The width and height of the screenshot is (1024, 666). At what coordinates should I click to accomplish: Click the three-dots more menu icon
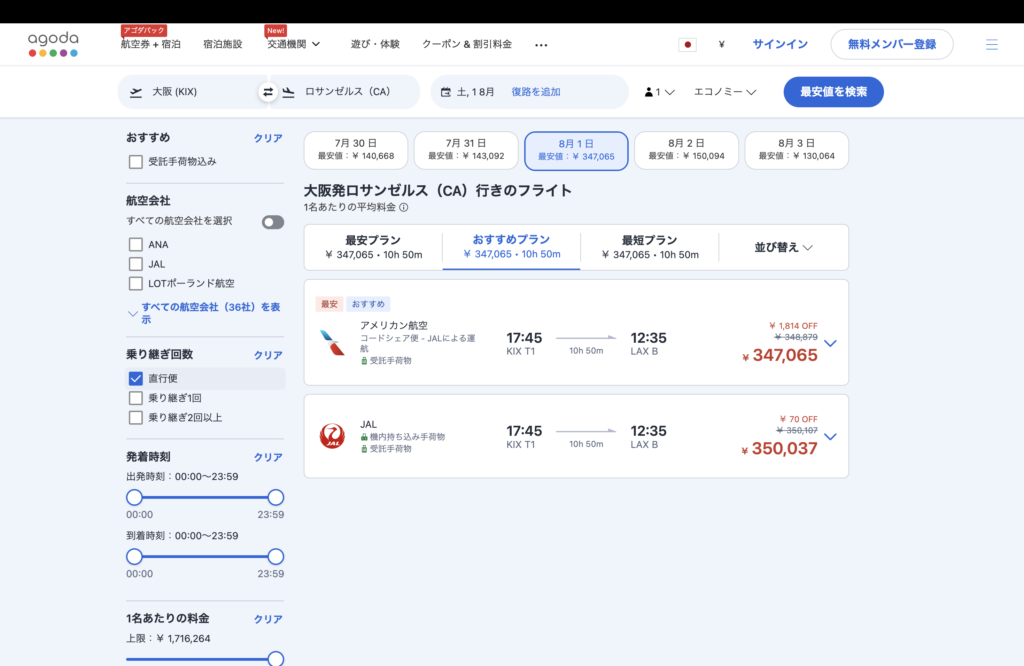541,45
